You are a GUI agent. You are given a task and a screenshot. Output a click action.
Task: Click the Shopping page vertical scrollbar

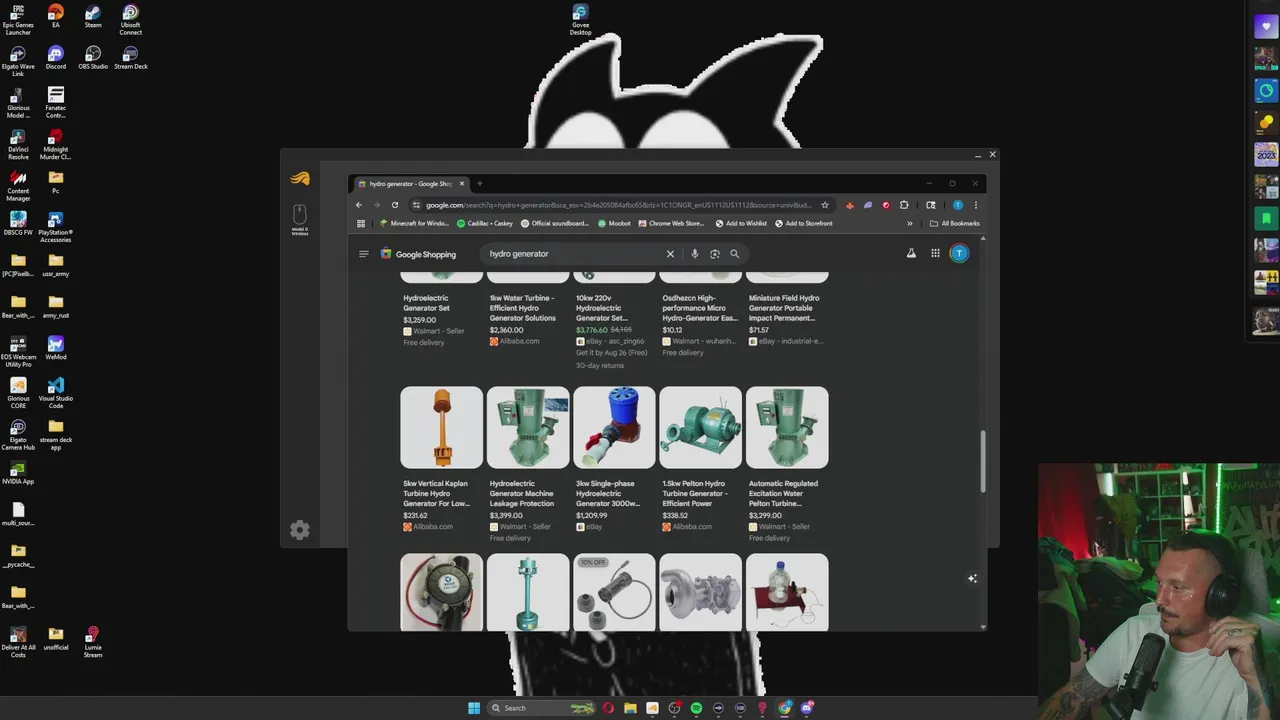coord(983,461)
